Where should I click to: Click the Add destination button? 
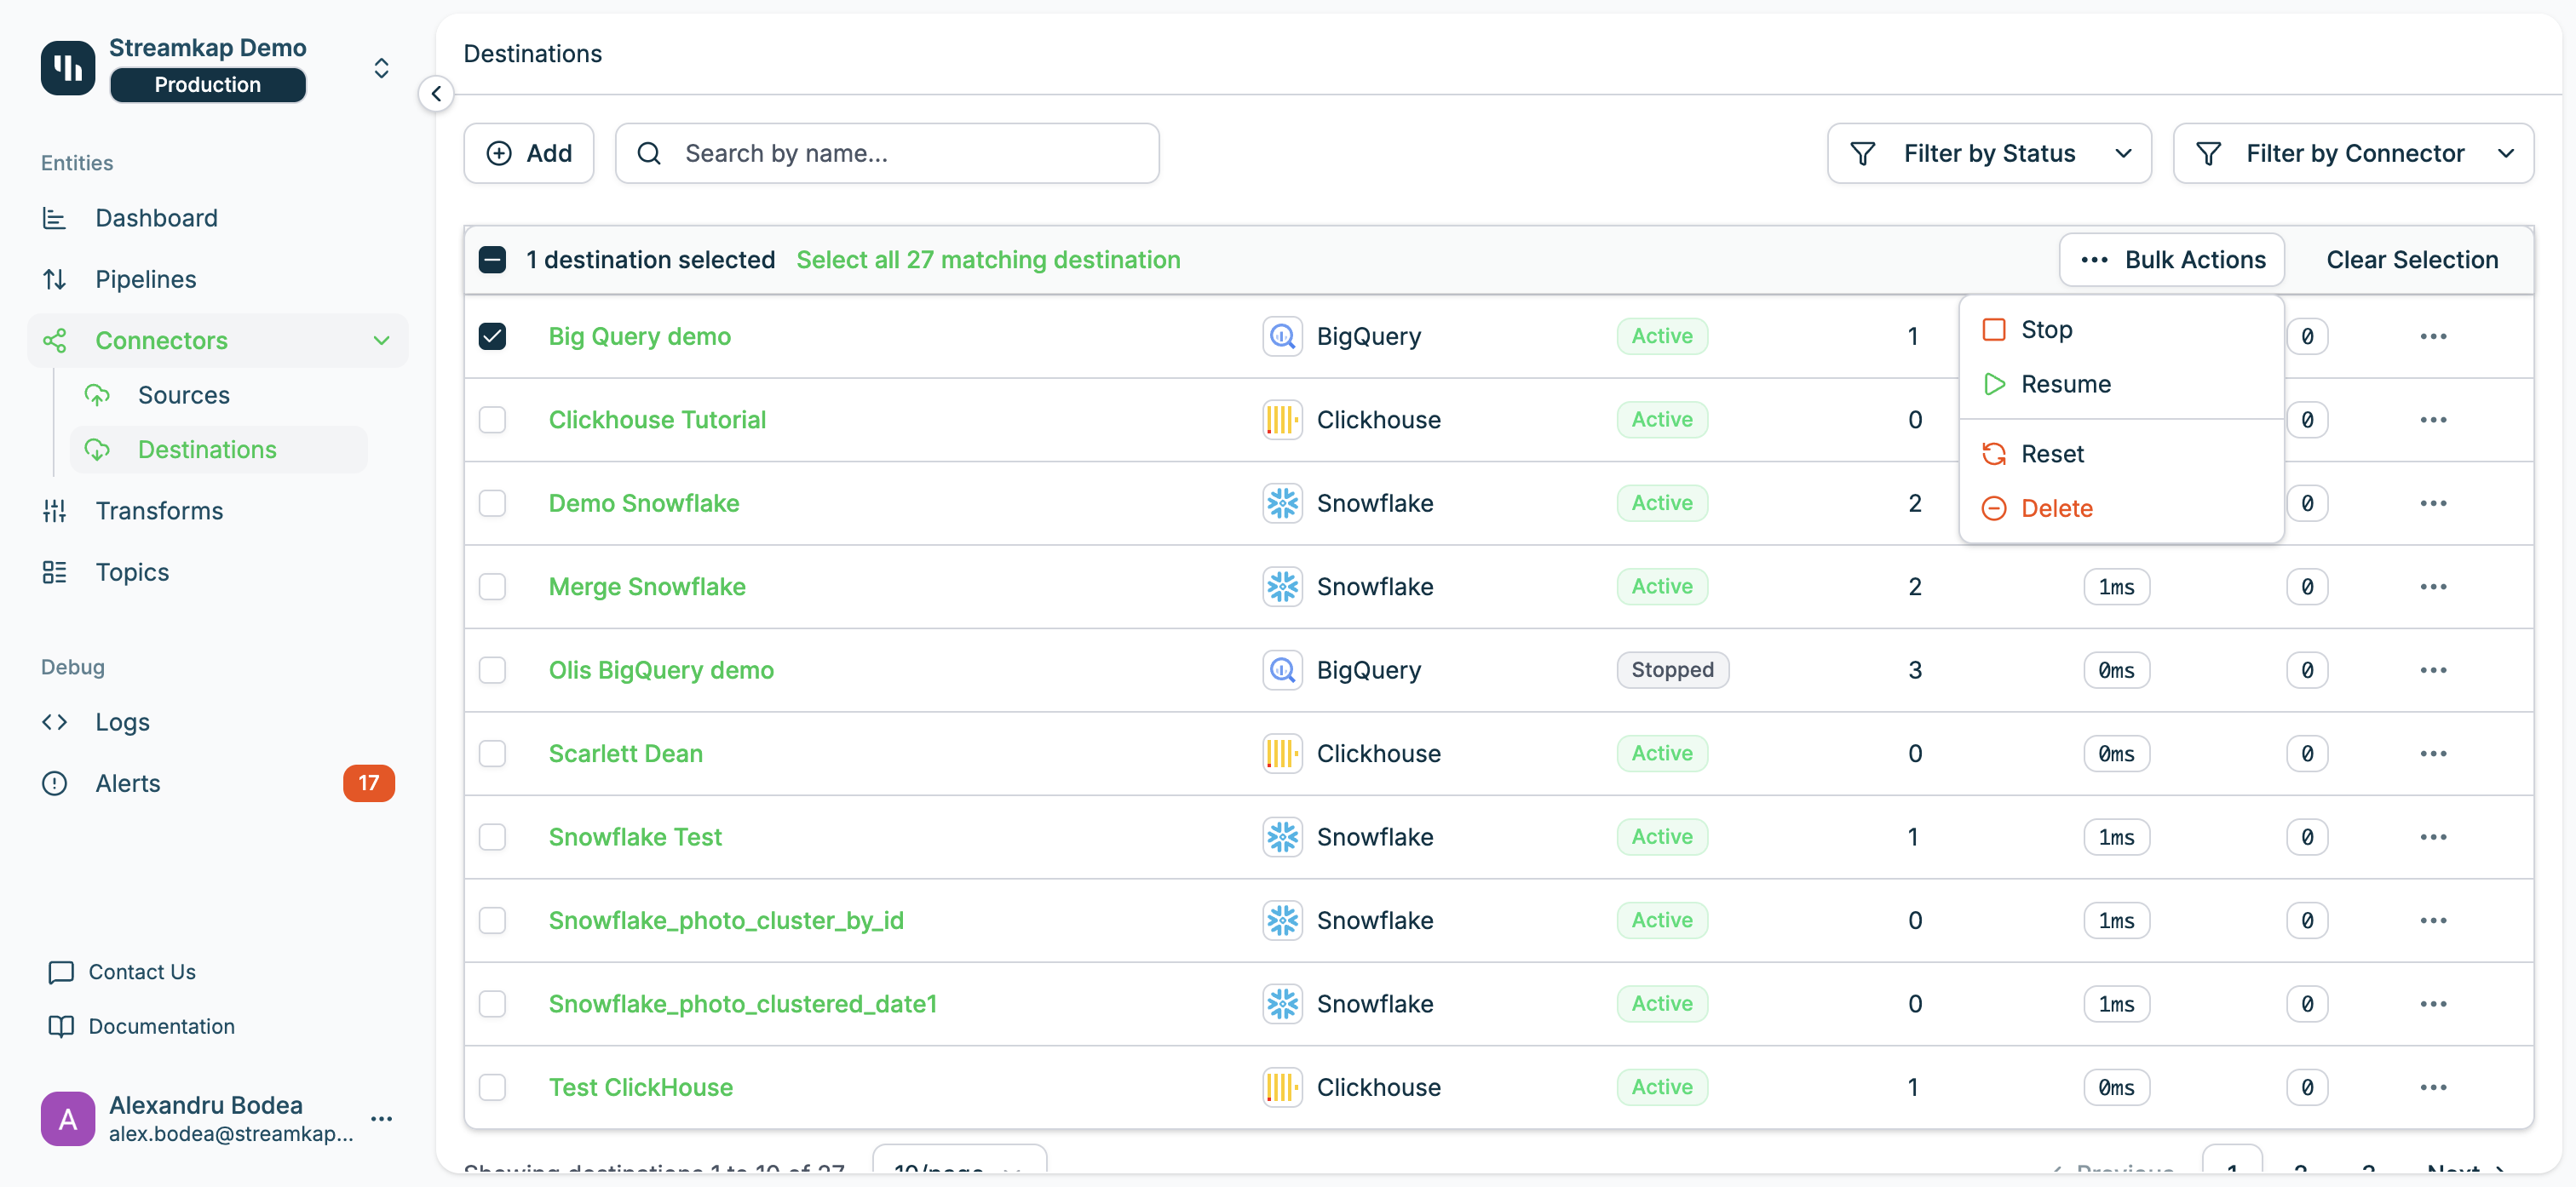(529, 153)
